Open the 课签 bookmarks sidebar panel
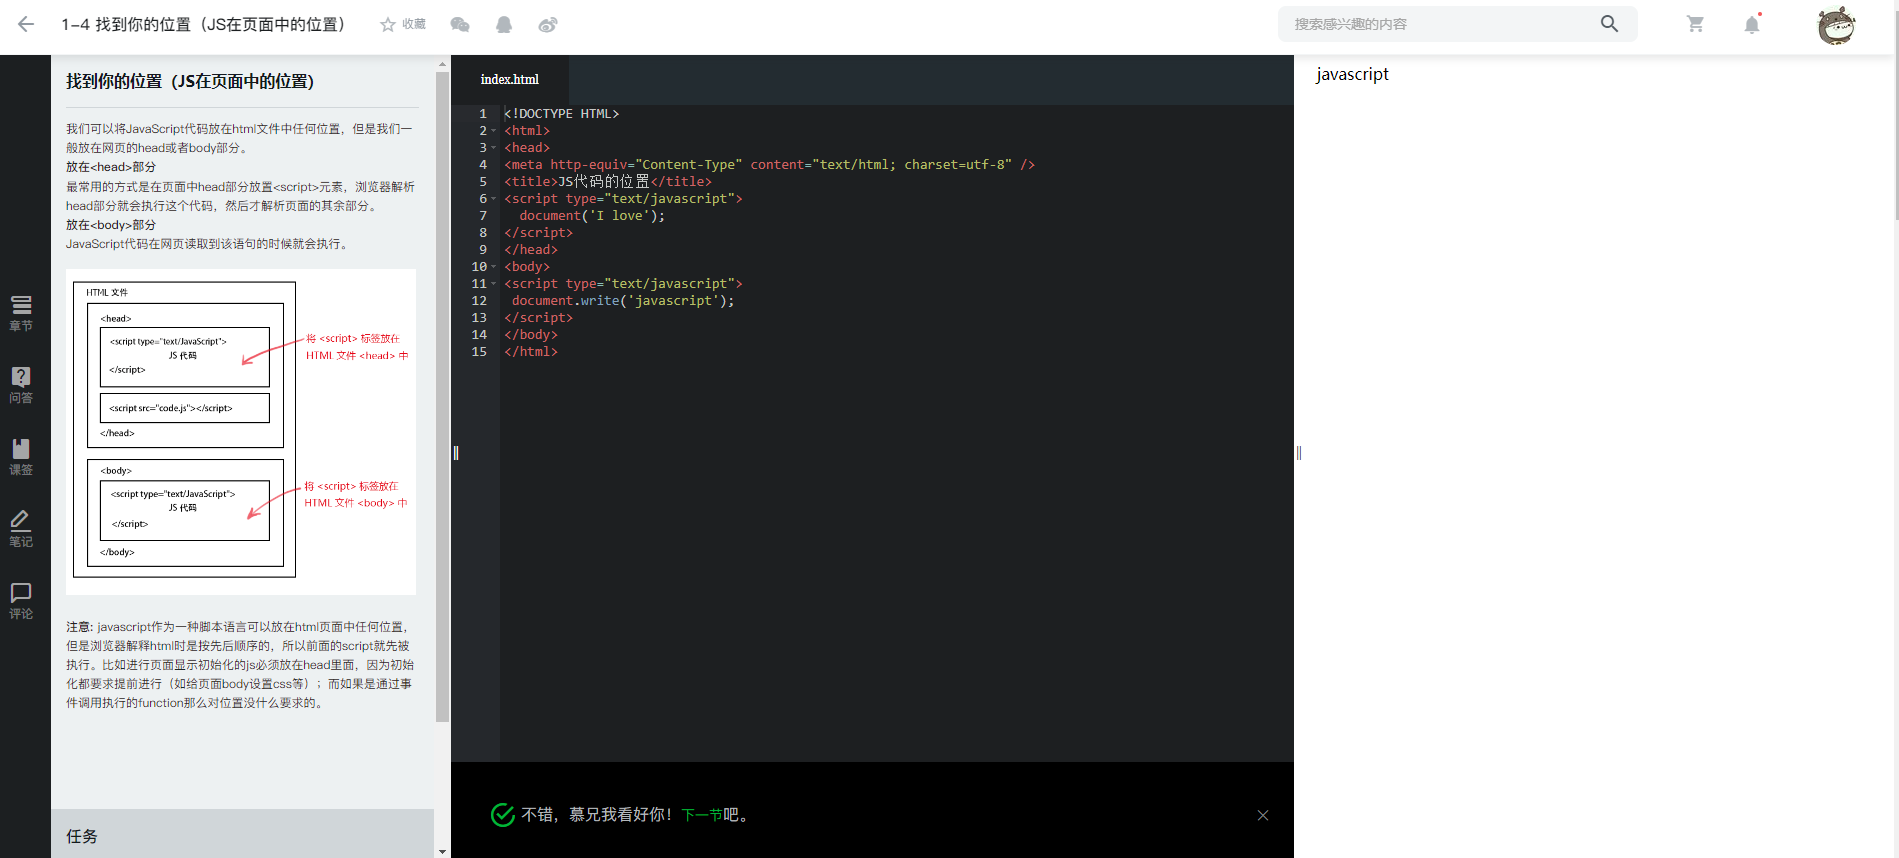The image size is (1899, 858). click(x=21, y=457)
